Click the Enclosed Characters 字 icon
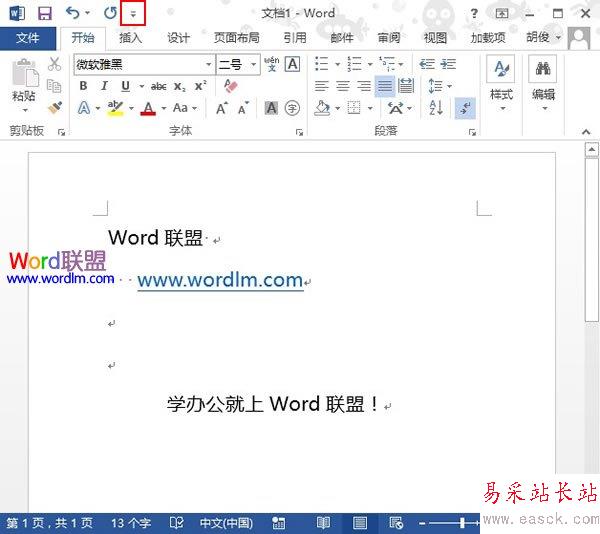 click(292, 108)
